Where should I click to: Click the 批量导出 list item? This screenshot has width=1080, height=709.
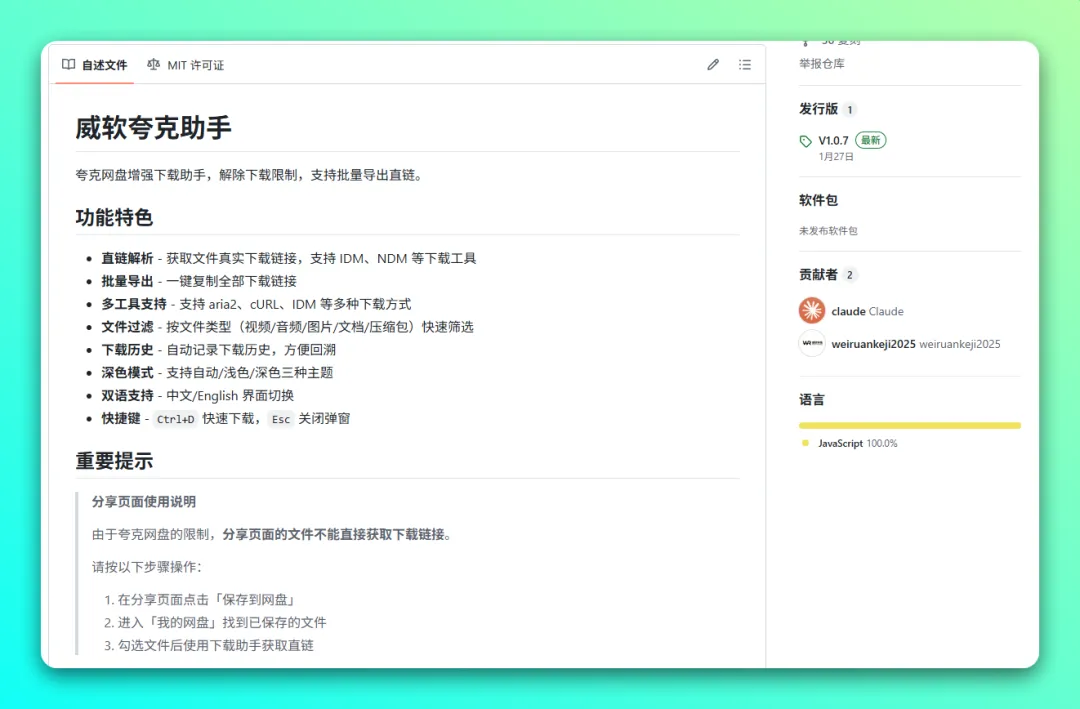[x=199, y=281]
